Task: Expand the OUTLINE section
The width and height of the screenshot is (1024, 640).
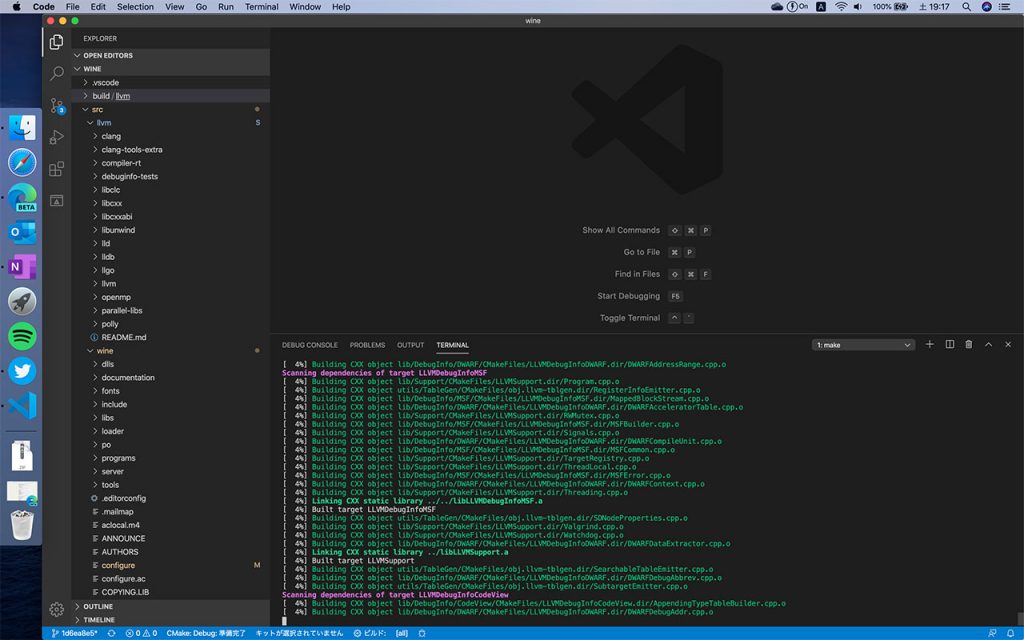Action: click(170, 607)
